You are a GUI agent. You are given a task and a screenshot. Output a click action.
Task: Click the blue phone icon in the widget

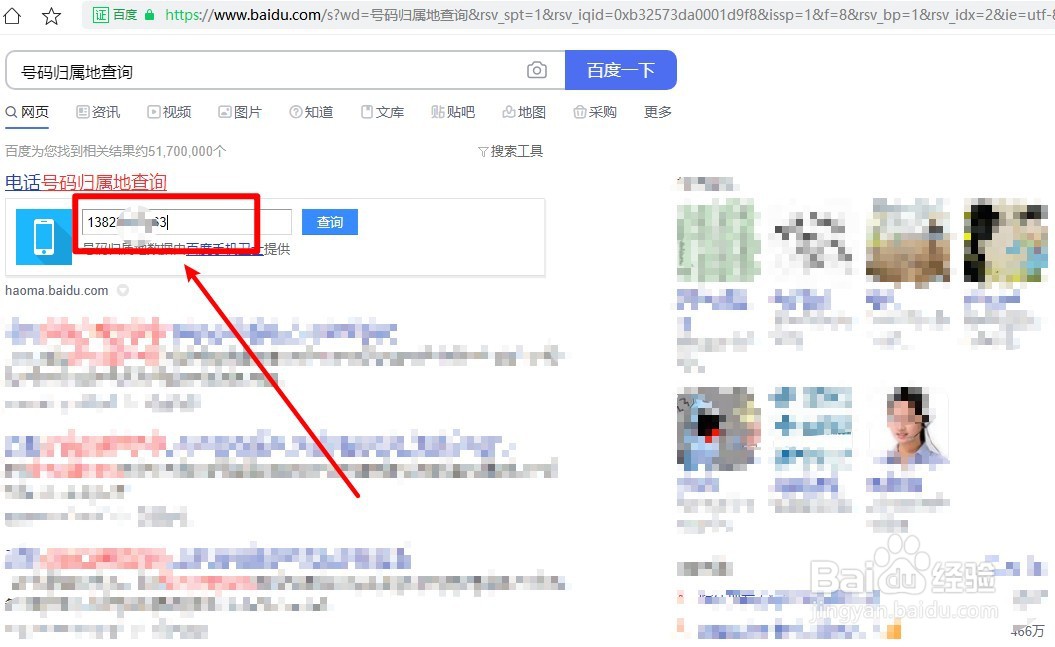[44, 237]
